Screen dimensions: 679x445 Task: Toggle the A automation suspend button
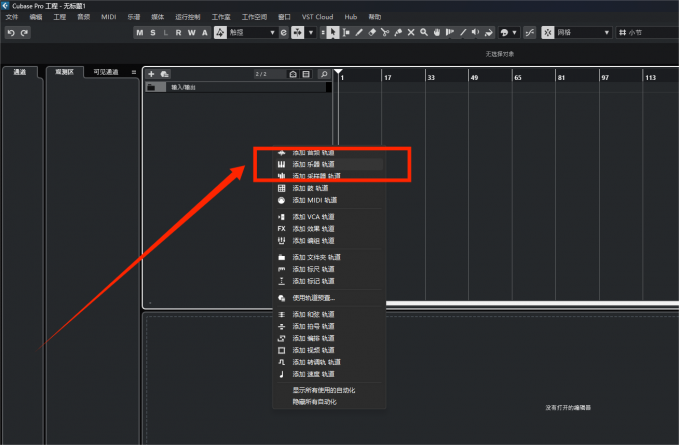coord(204,32)
